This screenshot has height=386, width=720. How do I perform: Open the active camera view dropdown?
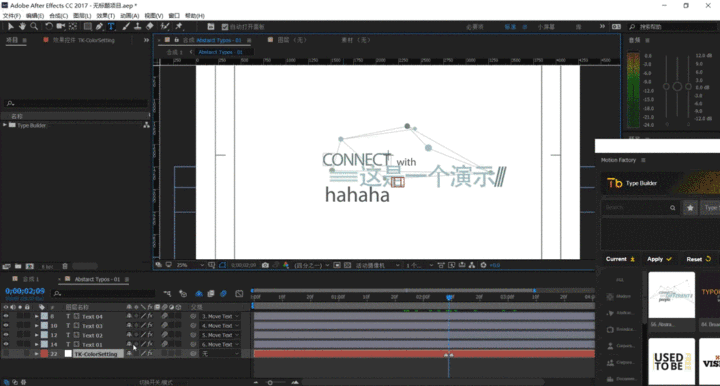[377, 265]
